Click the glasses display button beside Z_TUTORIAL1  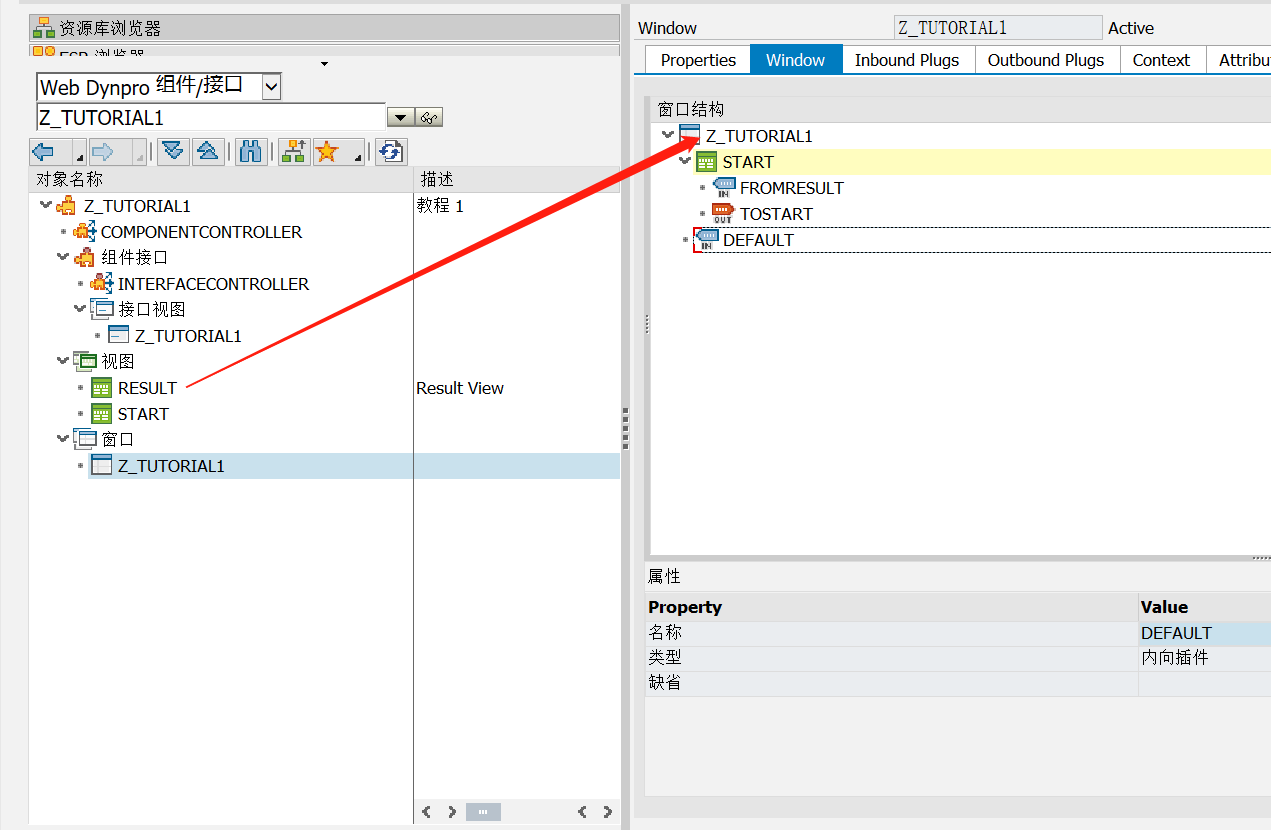pos(430,118)
